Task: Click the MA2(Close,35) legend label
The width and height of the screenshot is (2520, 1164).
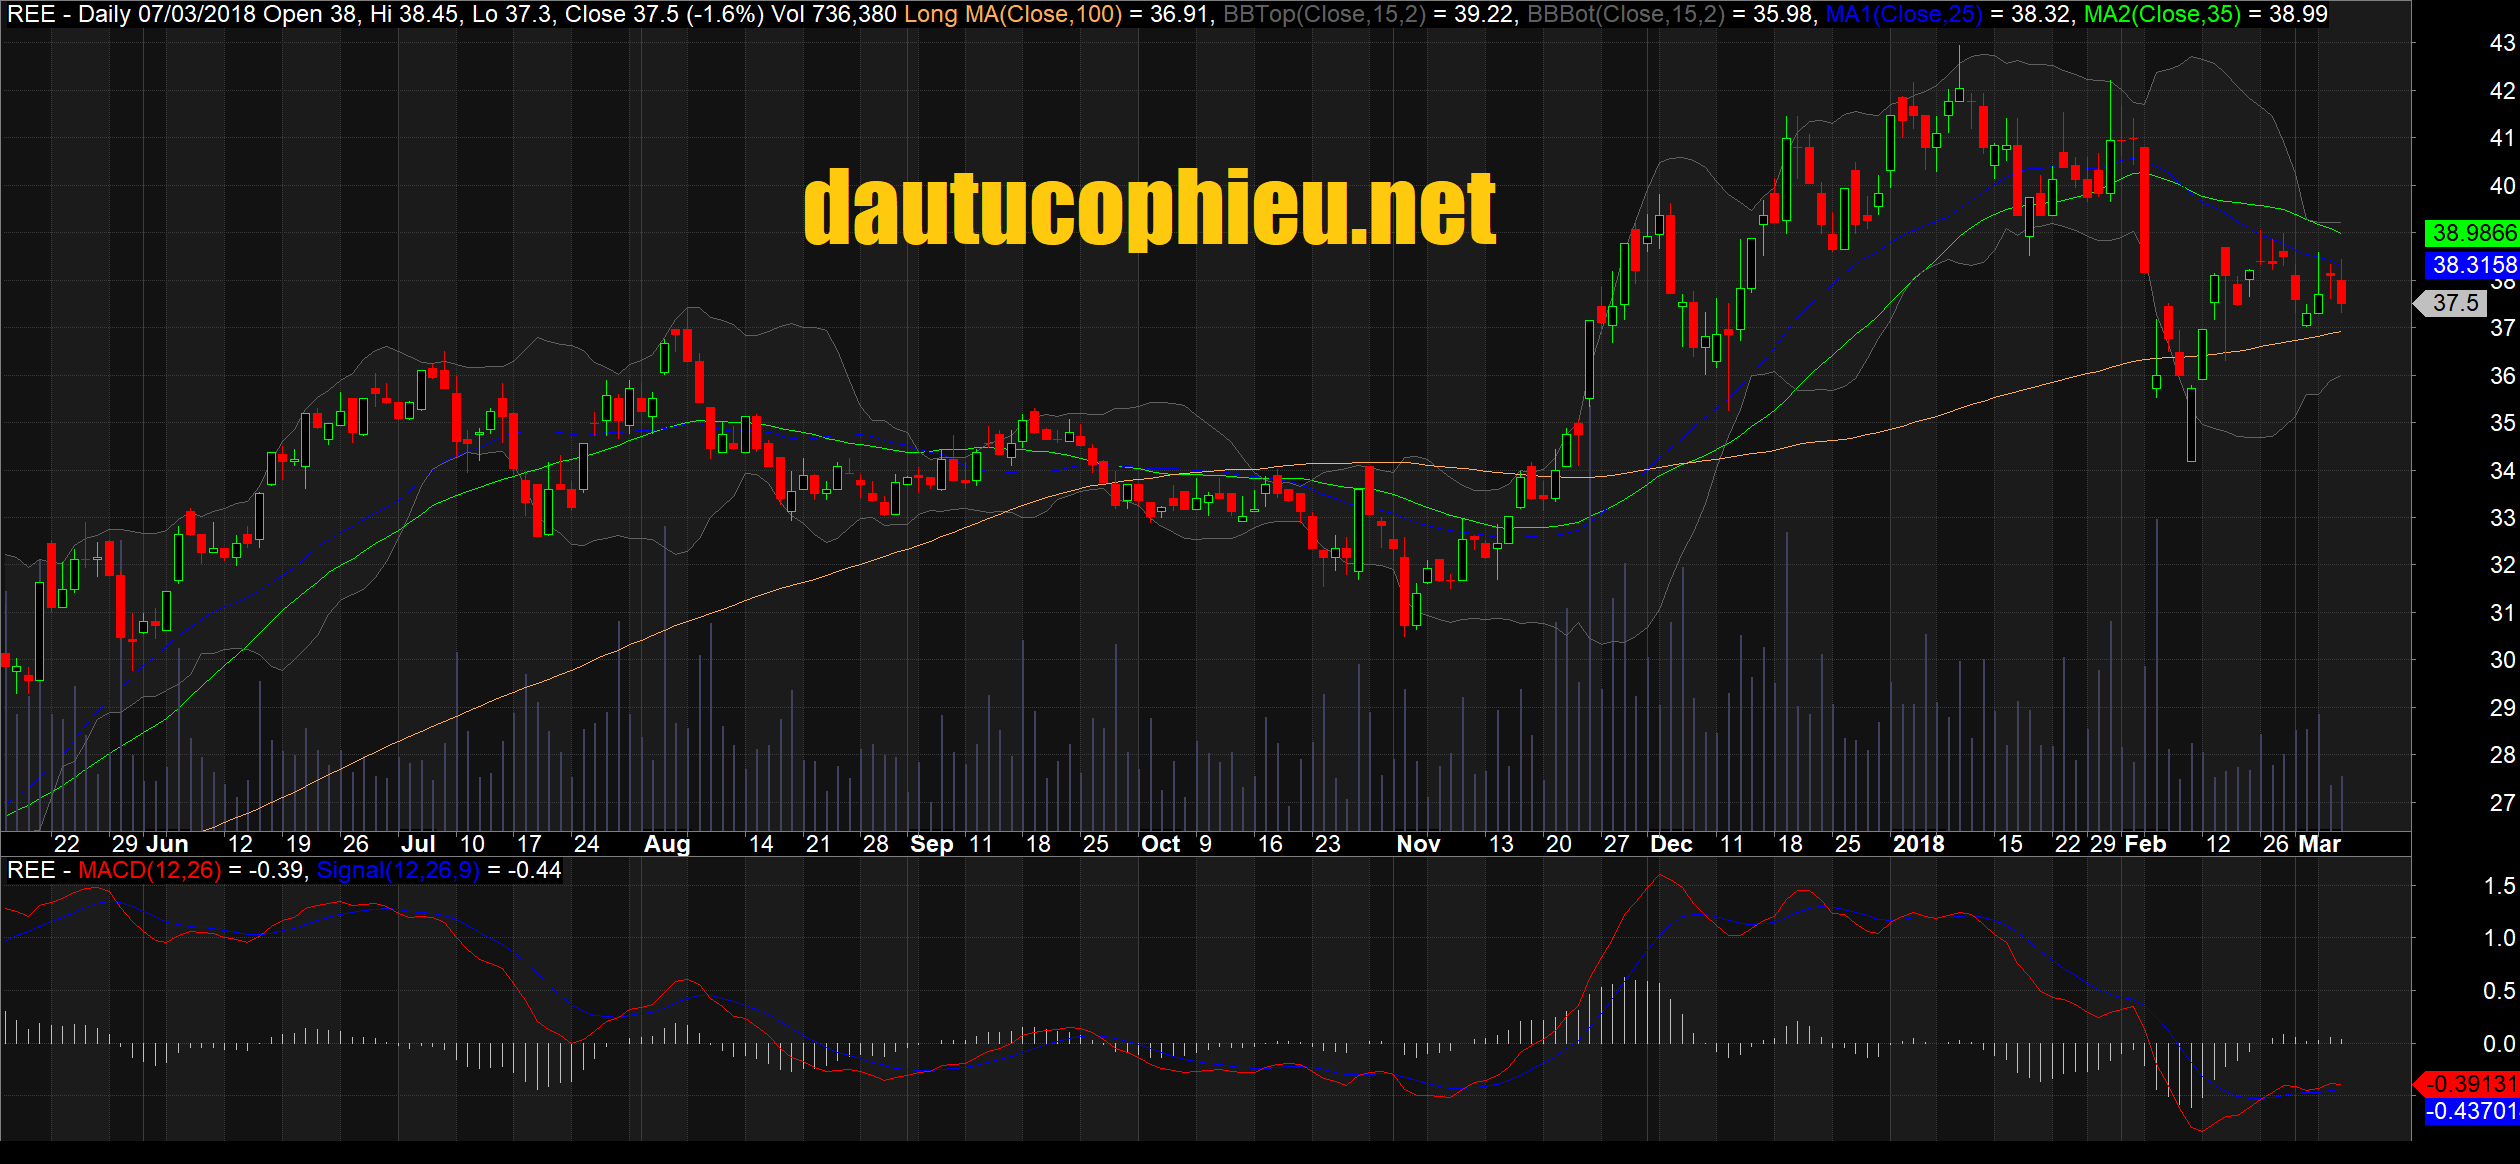Action: click(x=2162, y=14)
